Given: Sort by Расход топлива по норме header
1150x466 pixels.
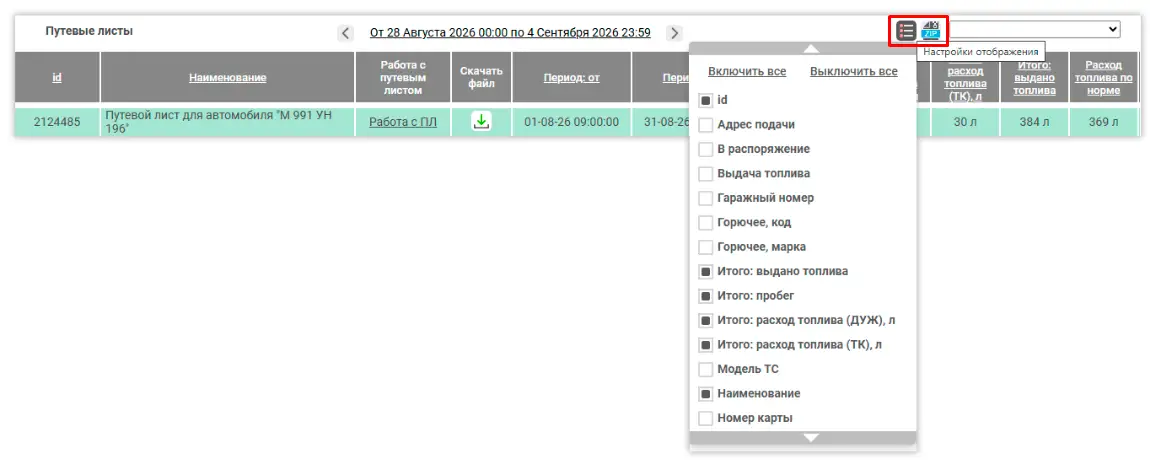Looking at the screenshot, I should click(x=1103, y=78).
